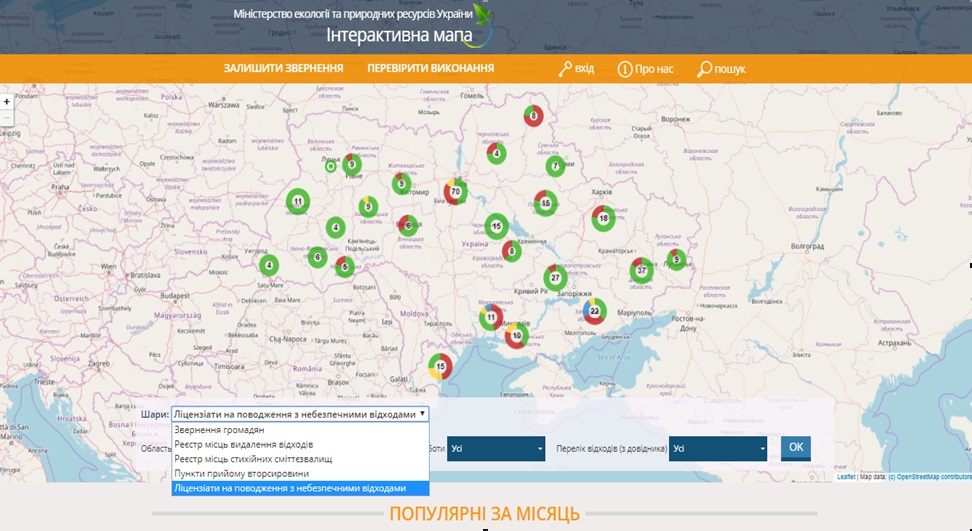Expand the Перелік відходів Усі dropdown

(718, 448)
